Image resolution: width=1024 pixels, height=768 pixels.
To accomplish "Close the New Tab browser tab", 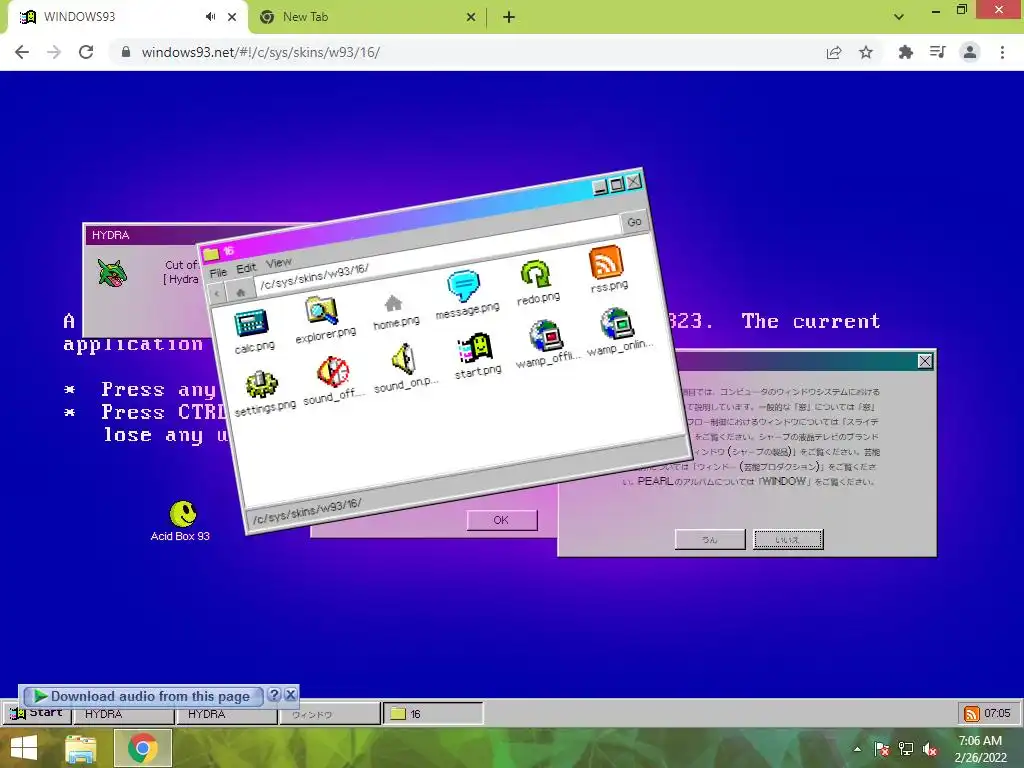I will [470, 17].
